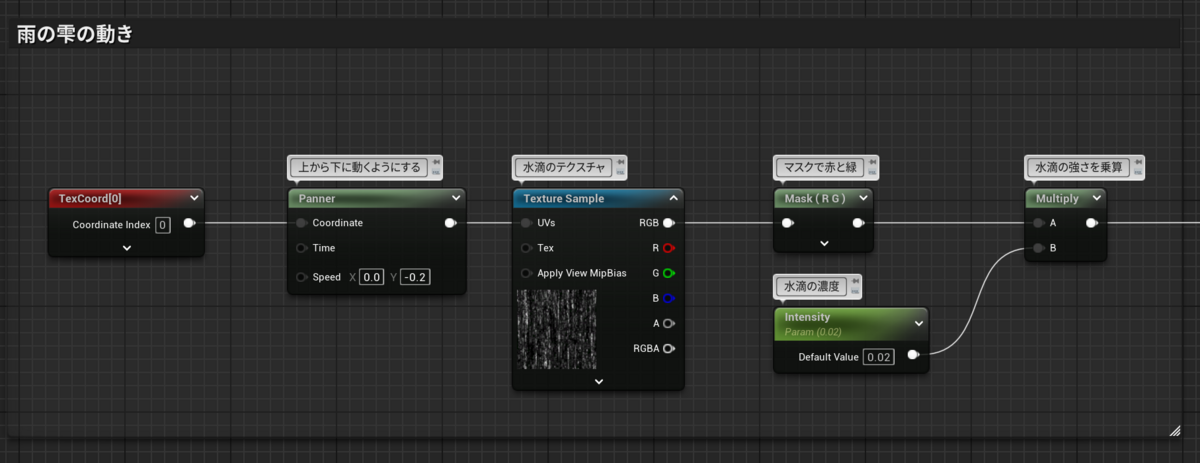Image resolution: width=1200 pixels, height=463 pixels.
Task: Edit the Coordinate Index value field
Action: tap(163, 224)
